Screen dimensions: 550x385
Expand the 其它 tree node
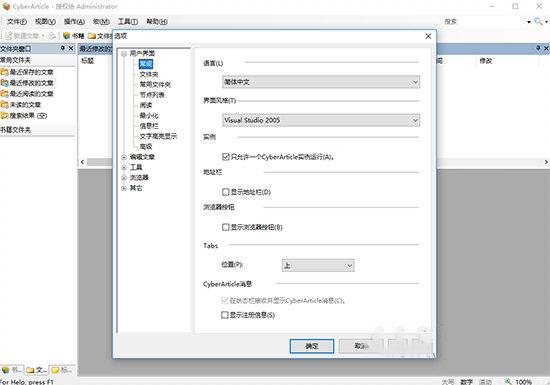[x=124, y=188]
